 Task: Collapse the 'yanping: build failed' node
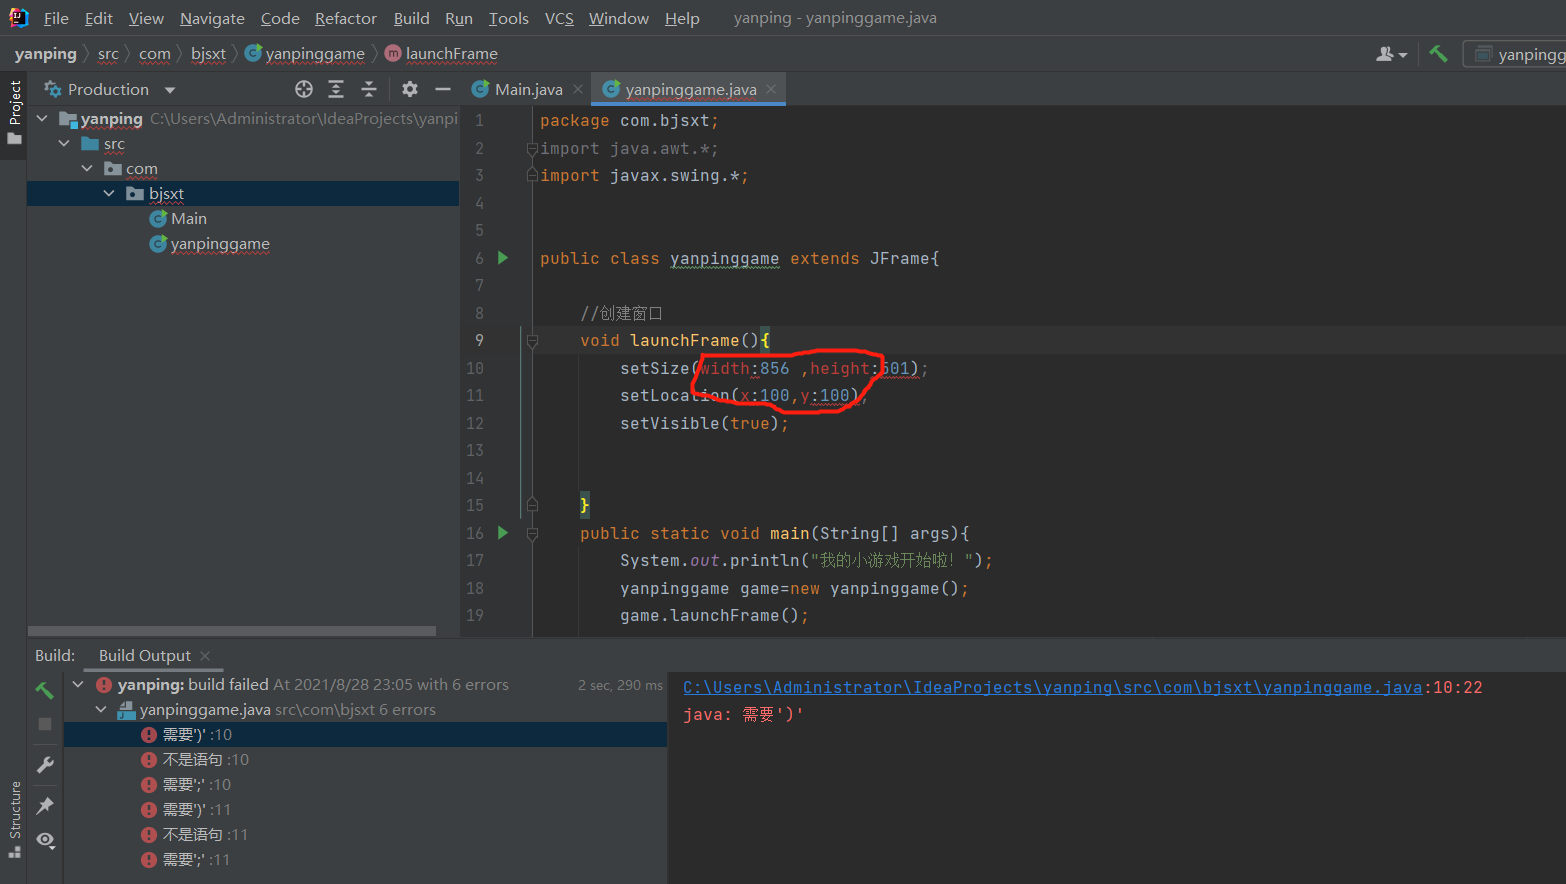(x=78, y=684)
